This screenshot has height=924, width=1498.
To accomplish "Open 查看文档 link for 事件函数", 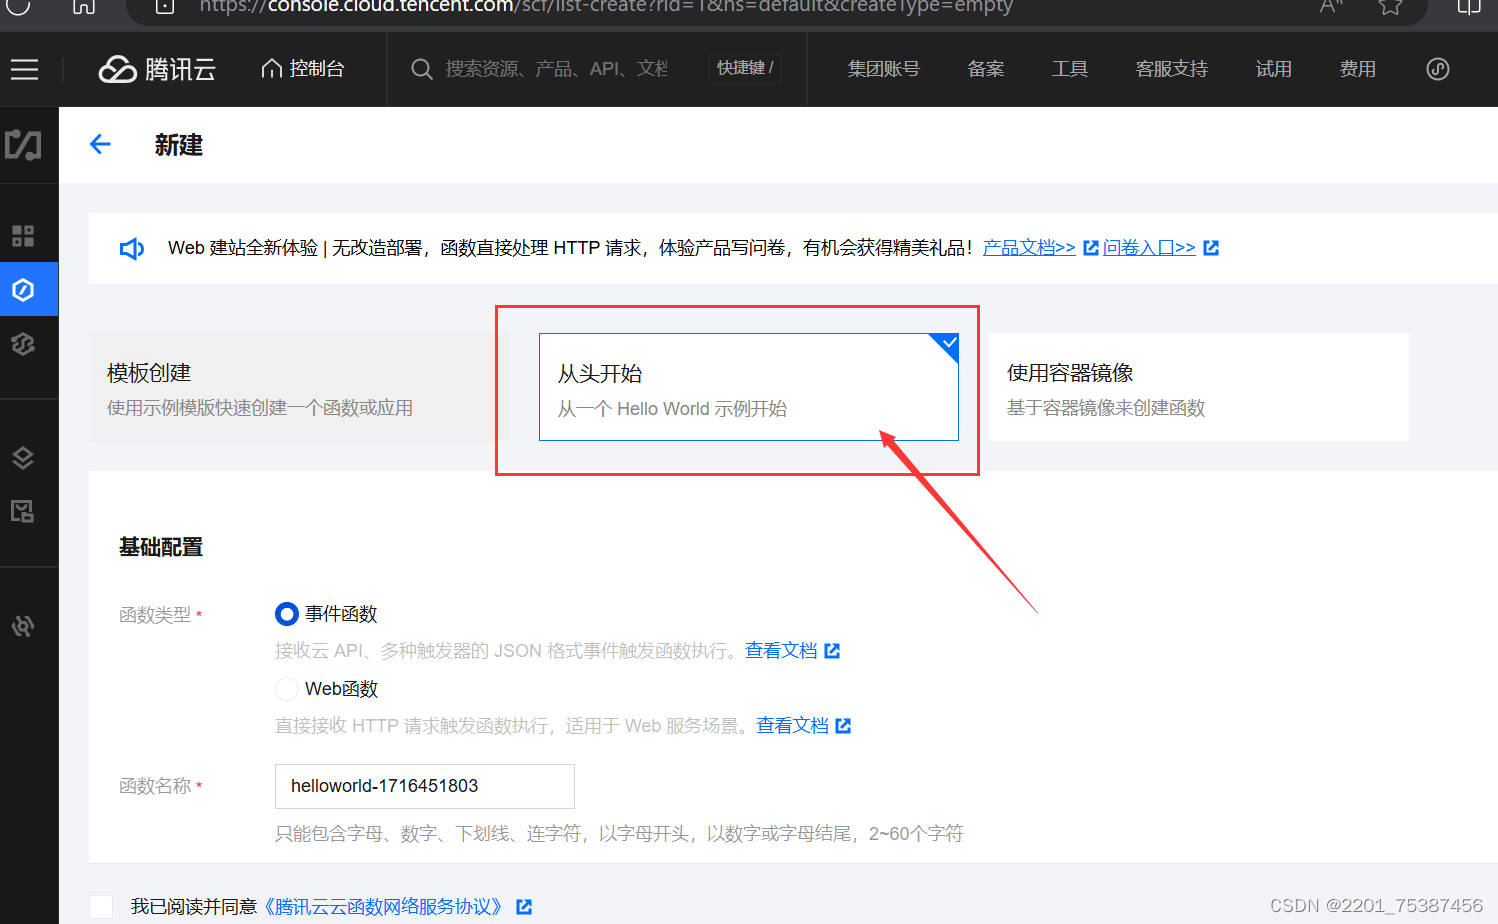I will point(781,651).
